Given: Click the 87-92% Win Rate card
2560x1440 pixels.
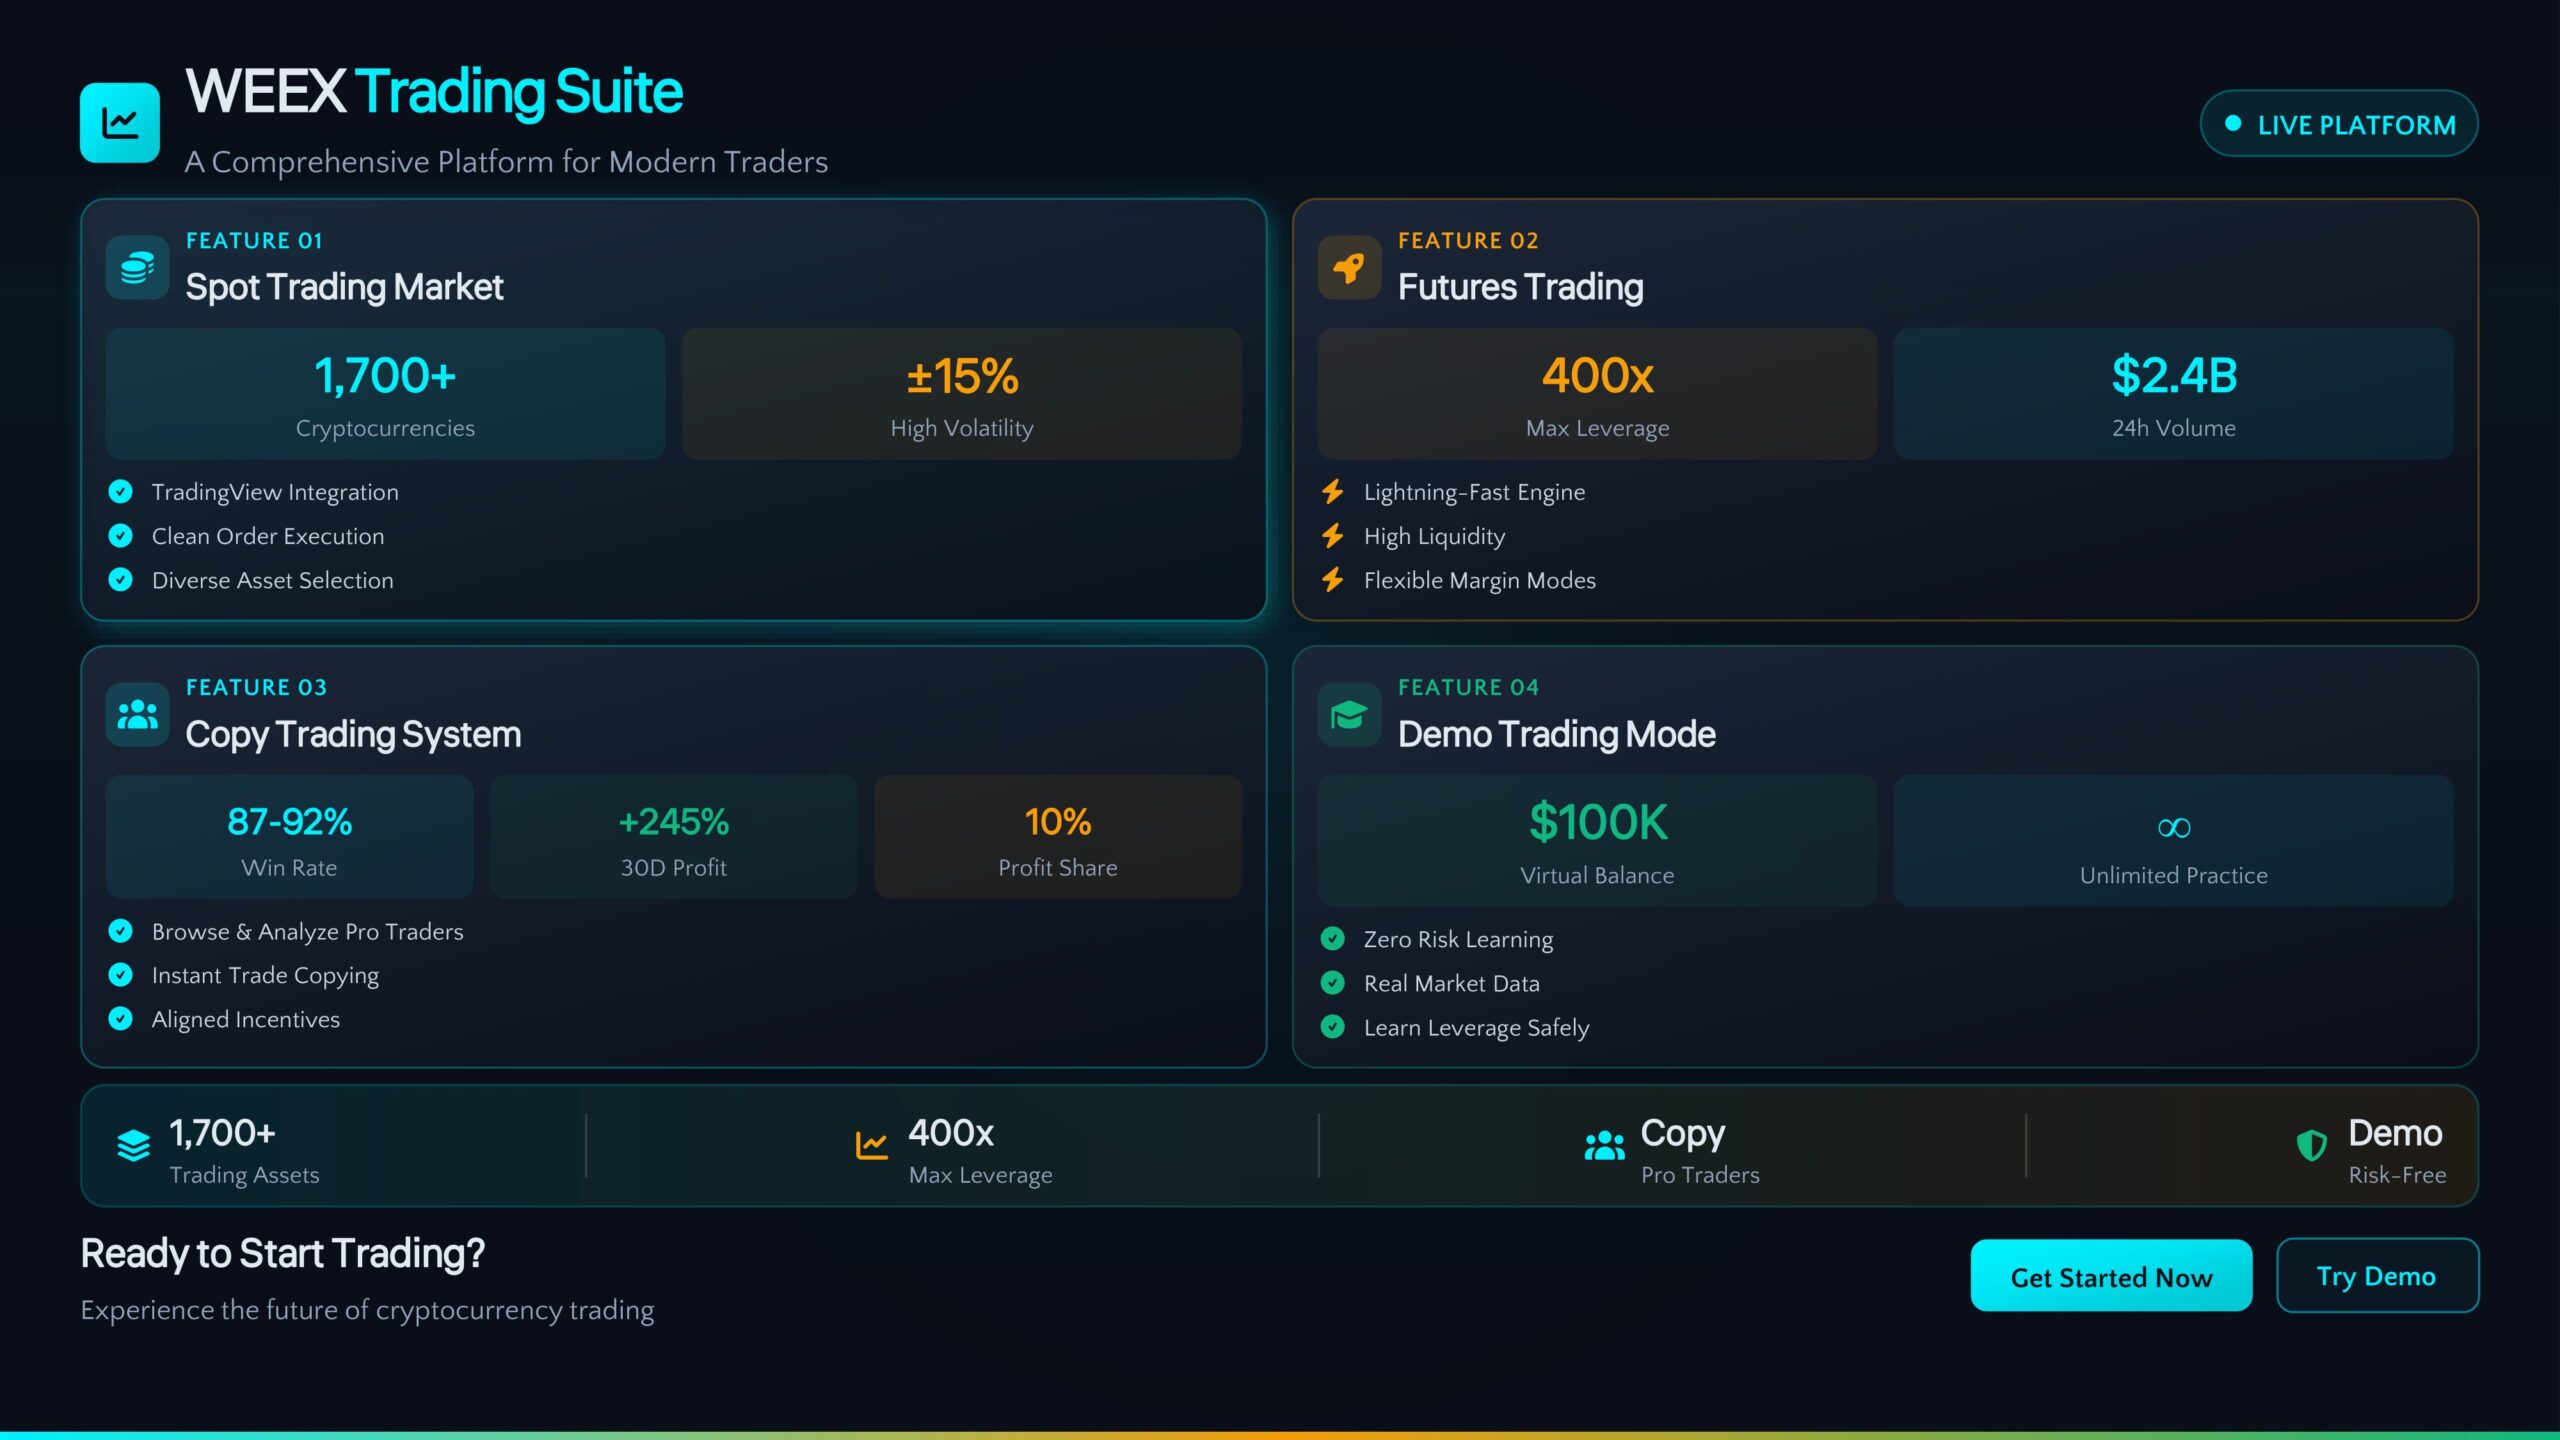Looking at the screenshot, I should [289, 837].
